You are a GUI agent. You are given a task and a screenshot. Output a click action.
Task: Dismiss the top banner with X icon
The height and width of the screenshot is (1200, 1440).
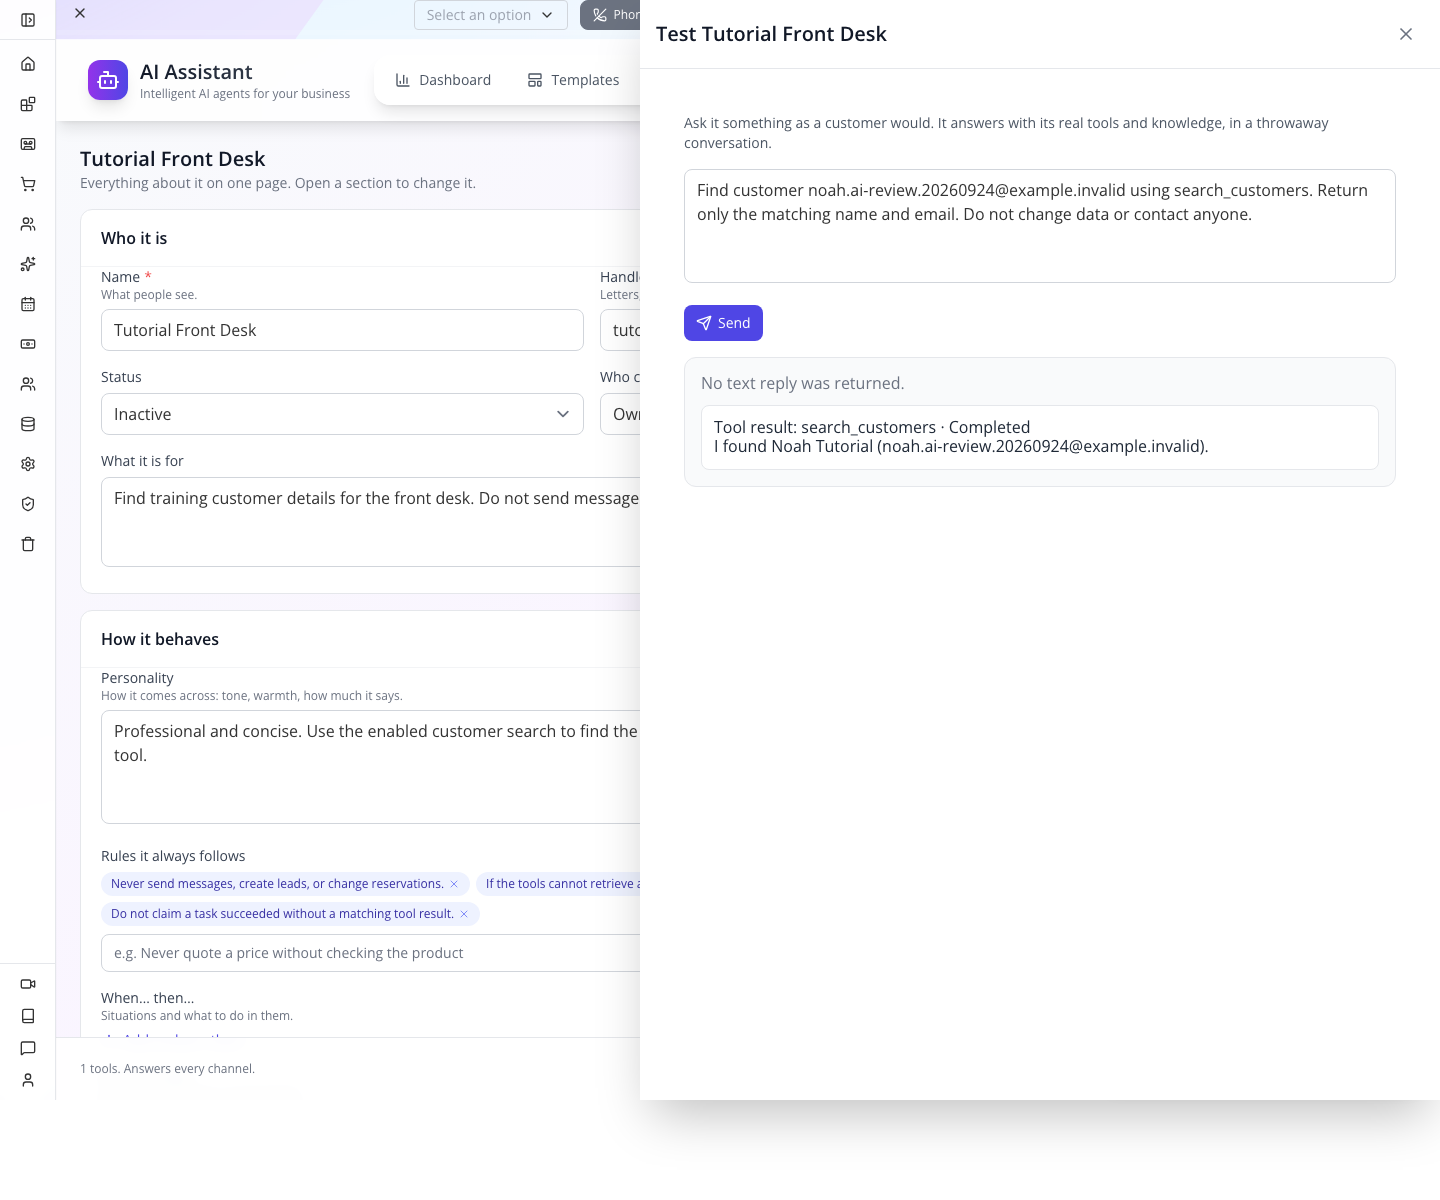(x=80, y=13)
